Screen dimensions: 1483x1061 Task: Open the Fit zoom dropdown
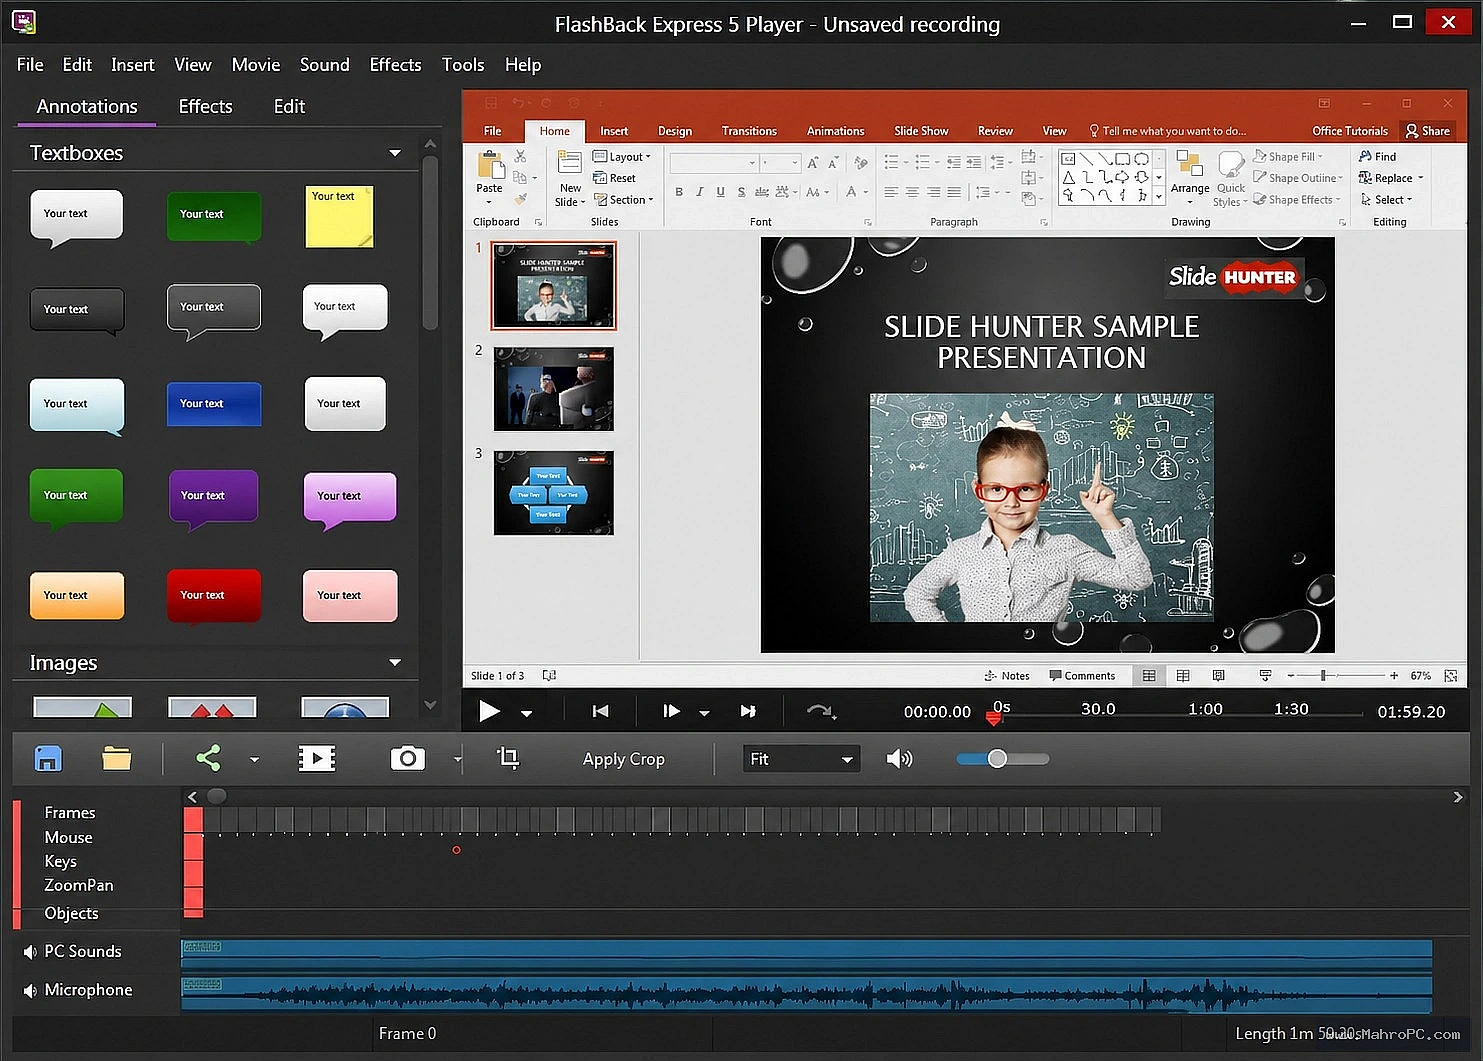pyautogui.click(x=800, y=759)
